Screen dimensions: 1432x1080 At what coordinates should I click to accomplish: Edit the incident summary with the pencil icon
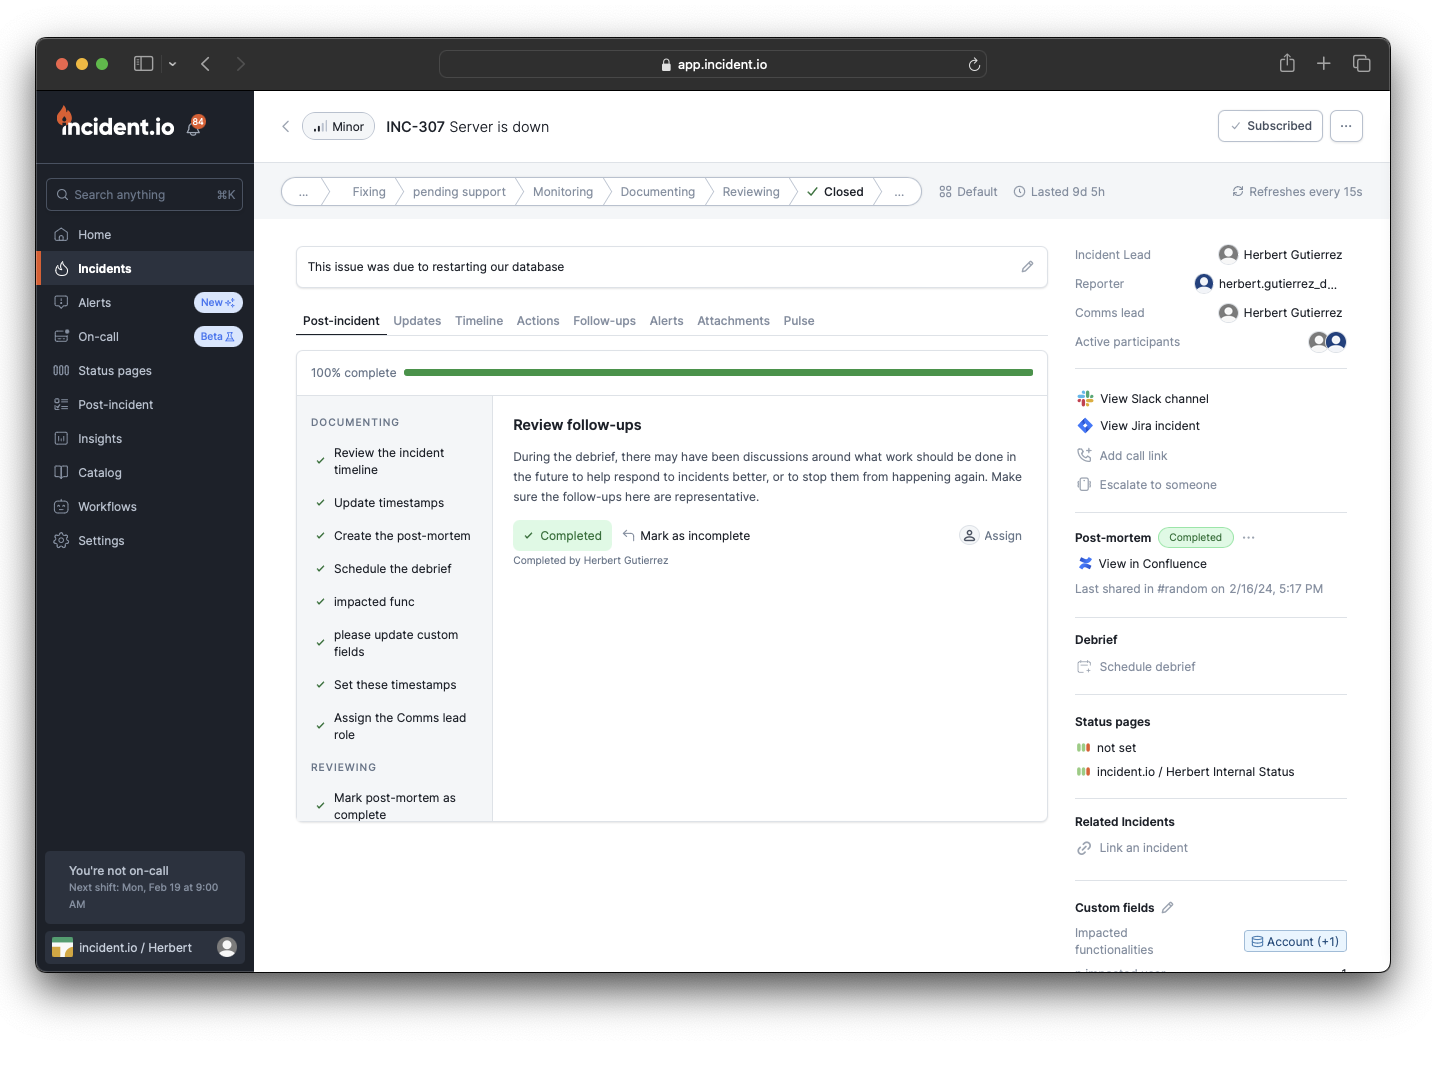click(x=1027, y=267)
